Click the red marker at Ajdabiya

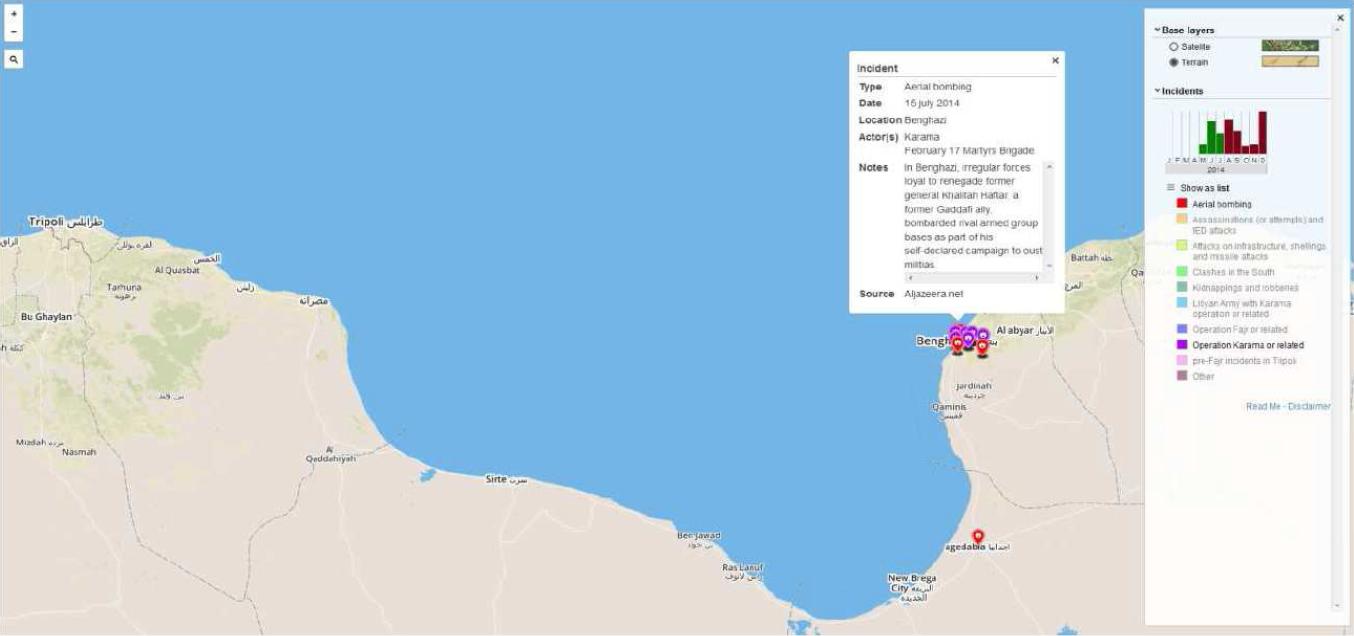978,537
